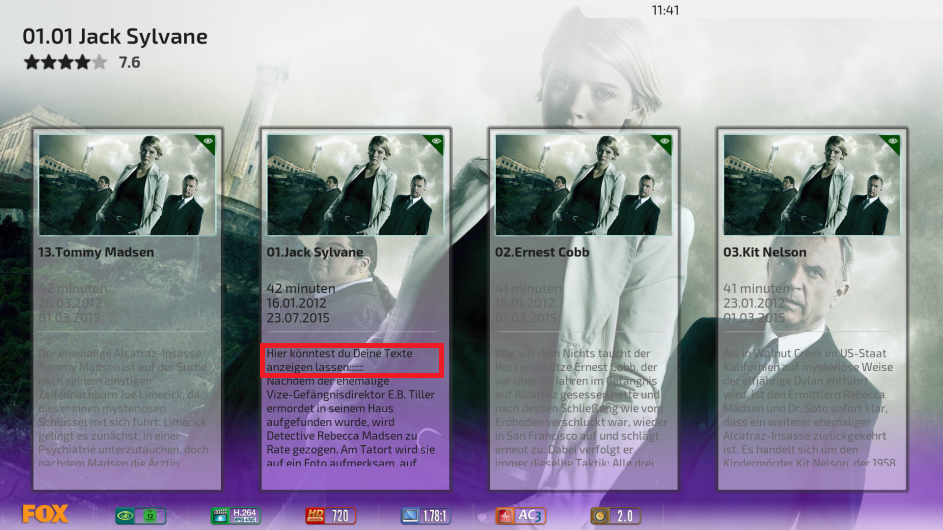Click the plot text 'Vize-Gefängnisdirektor E.B. Tiller'
The image size is (943, 530).
tap(351, 395)
